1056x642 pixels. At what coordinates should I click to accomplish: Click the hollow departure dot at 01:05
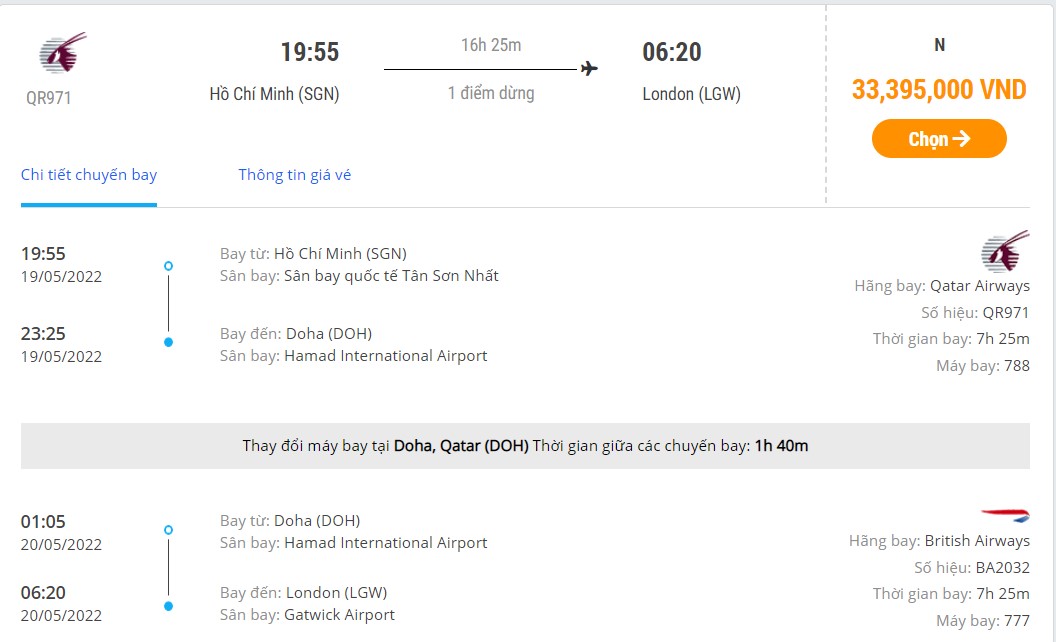tap(168, 530)
